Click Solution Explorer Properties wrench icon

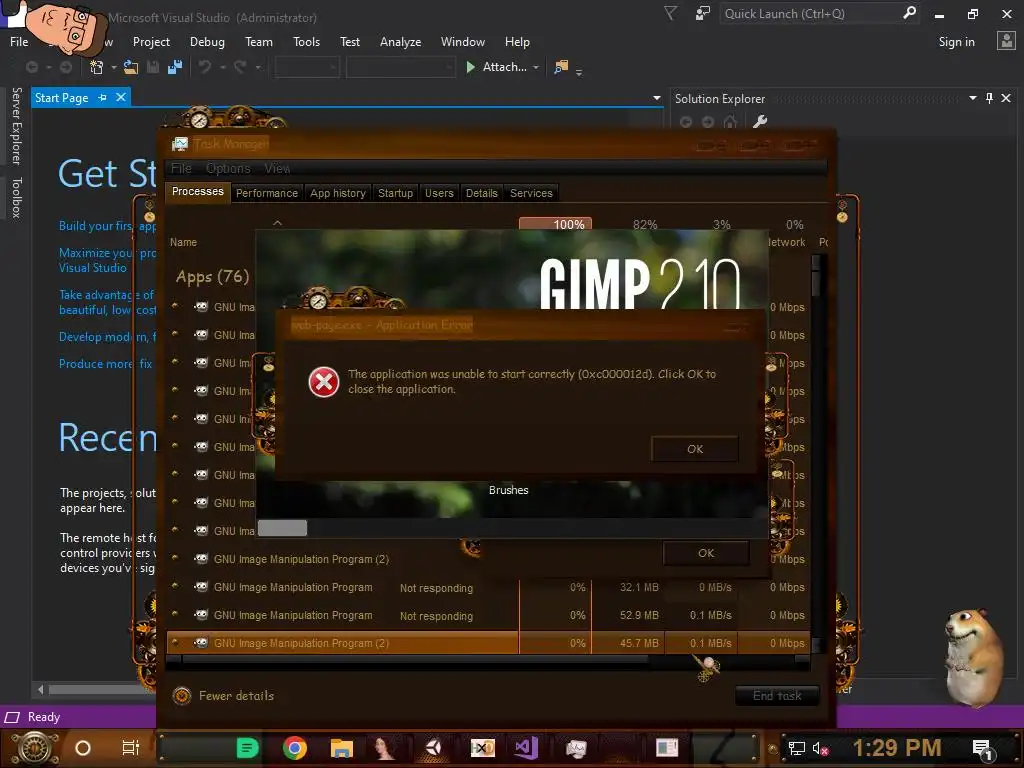(x=760, y=122)
